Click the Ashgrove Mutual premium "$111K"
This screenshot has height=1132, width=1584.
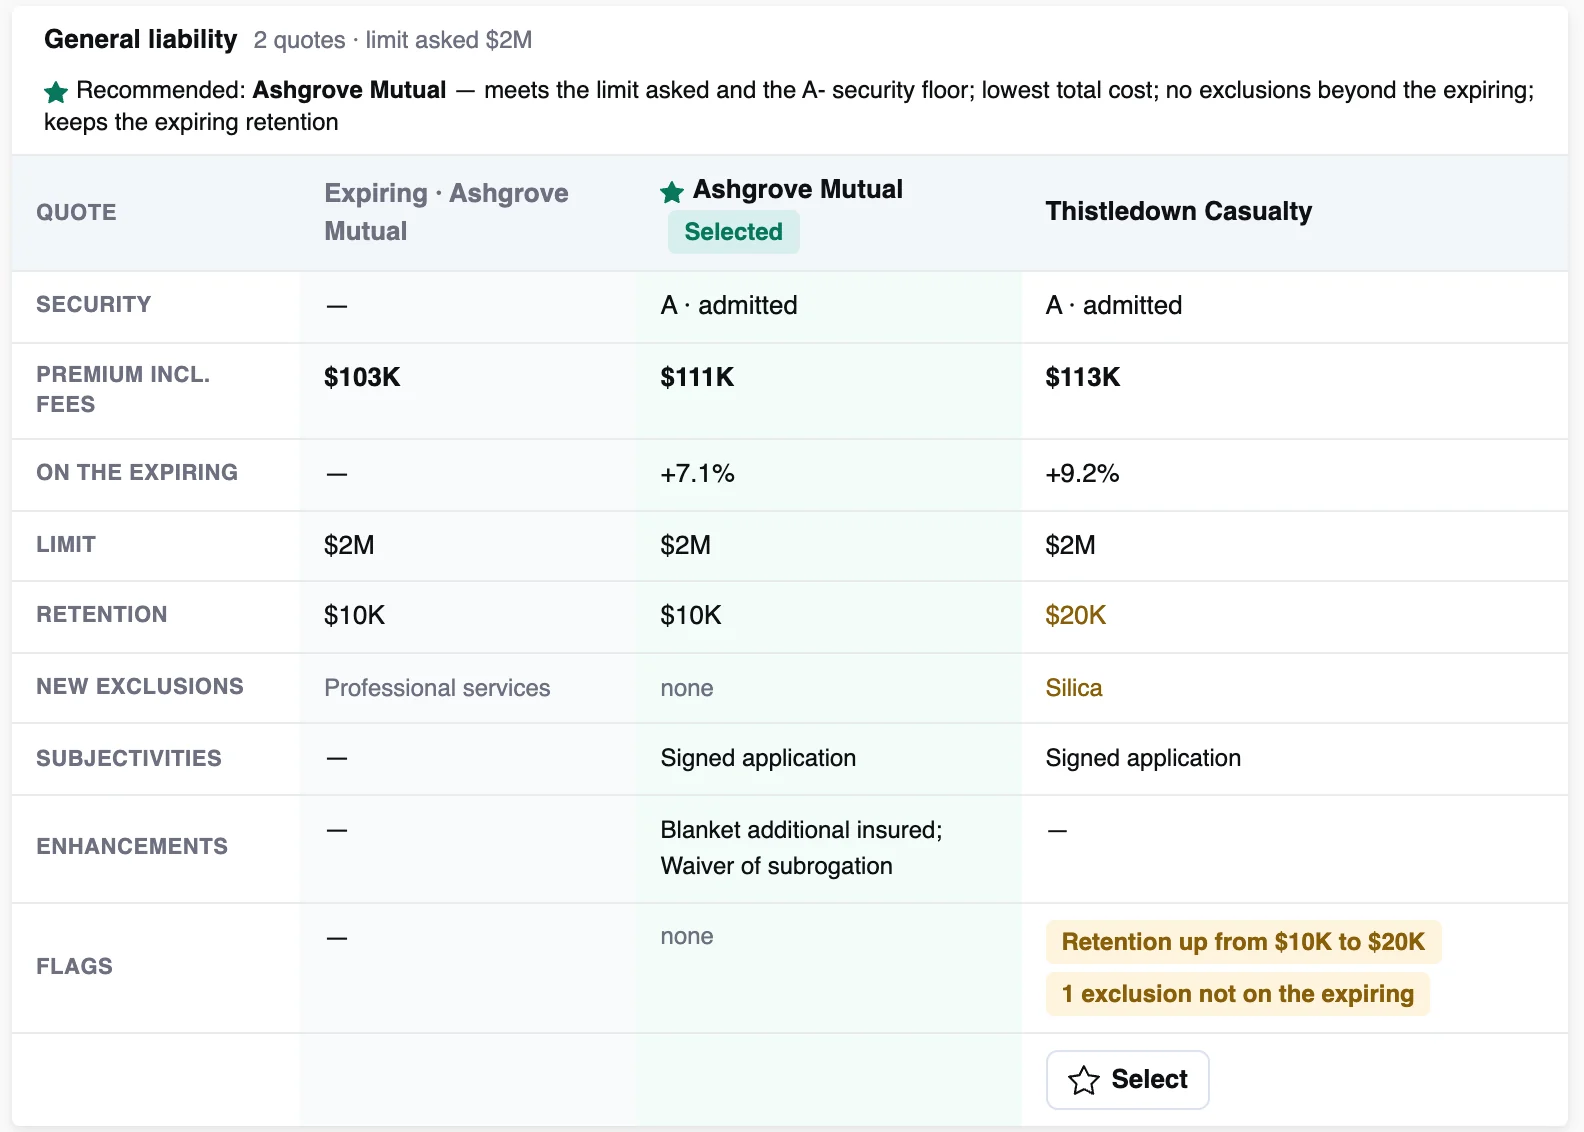(x=697, y=377)
